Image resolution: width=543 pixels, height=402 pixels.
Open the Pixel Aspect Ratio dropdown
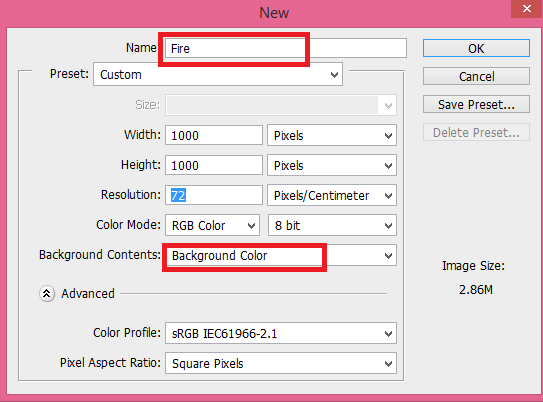(281, 363)
